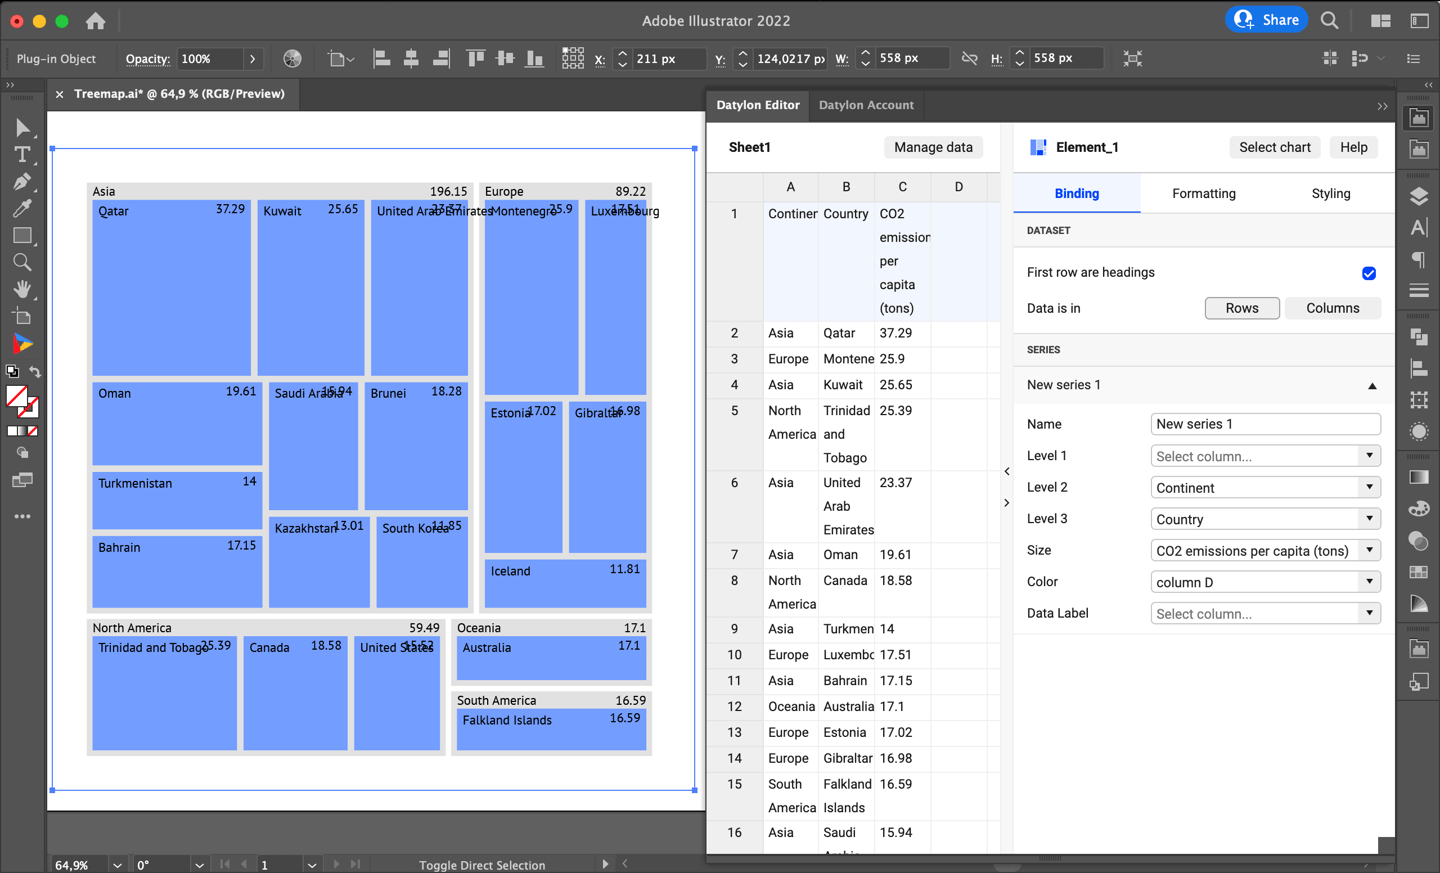Select the Pen tool
Screen dimensions: 1440x873
tap(22, 181)
